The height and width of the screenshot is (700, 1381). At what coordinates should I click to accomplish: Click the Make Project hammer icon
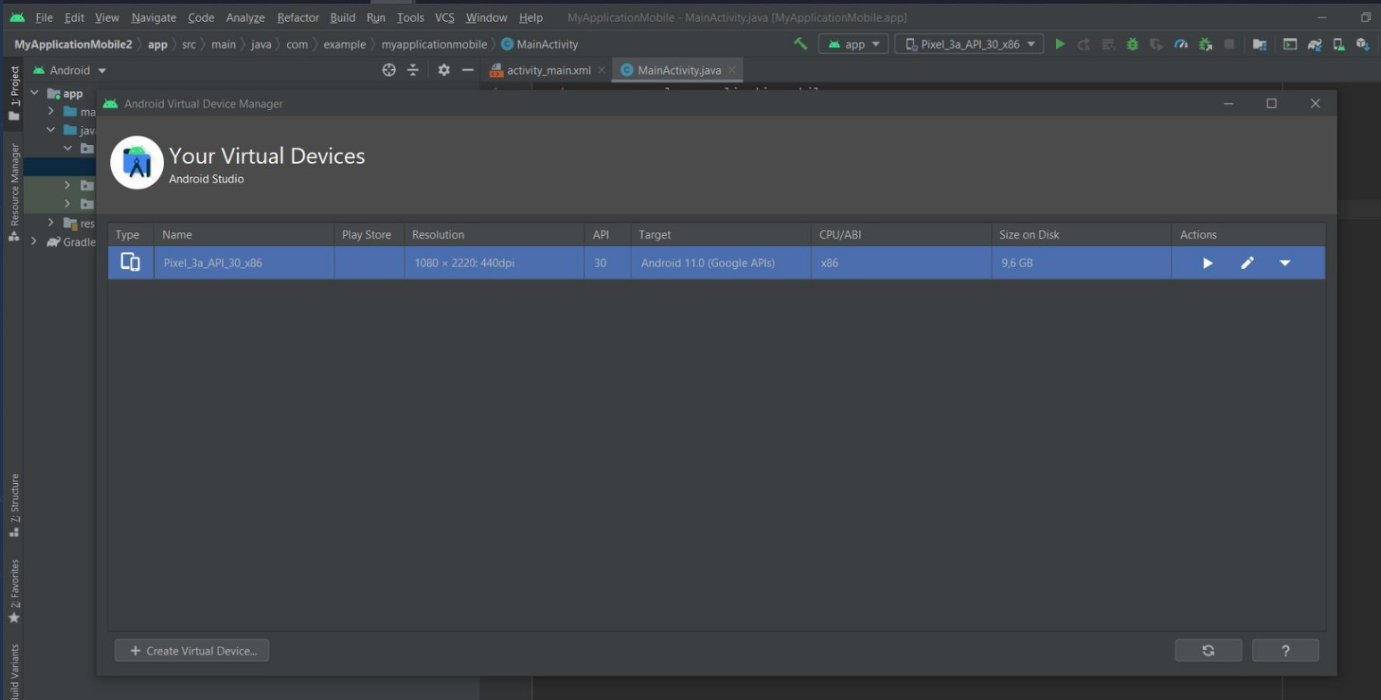click(x=800, y=44)
